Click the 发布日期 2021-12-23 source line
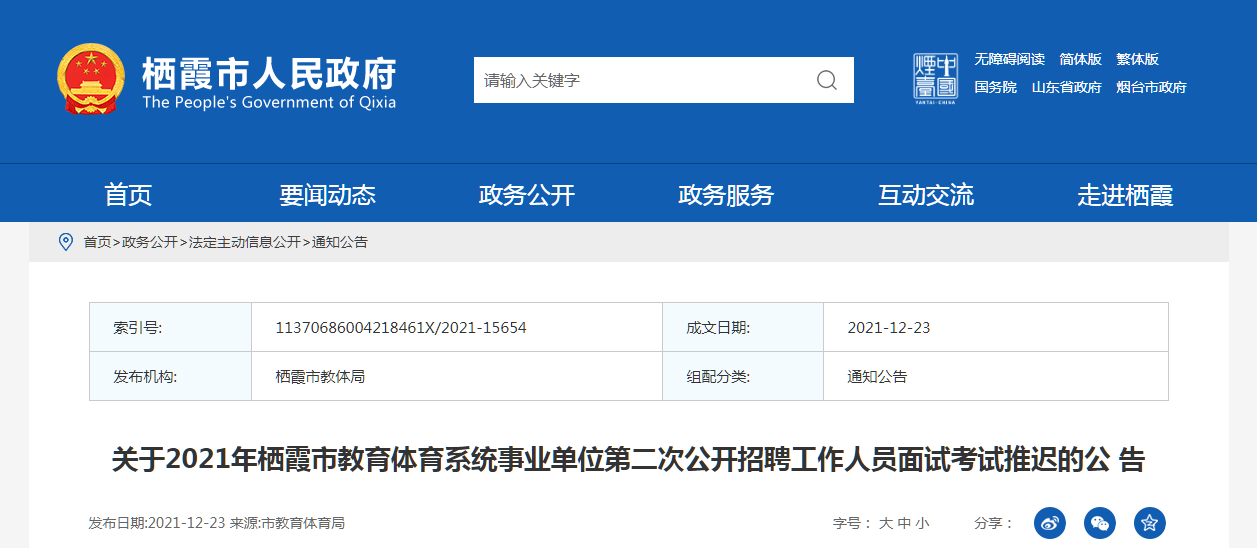The width and height of the screenshot is (1257, 548). click(x=217, y=523)
